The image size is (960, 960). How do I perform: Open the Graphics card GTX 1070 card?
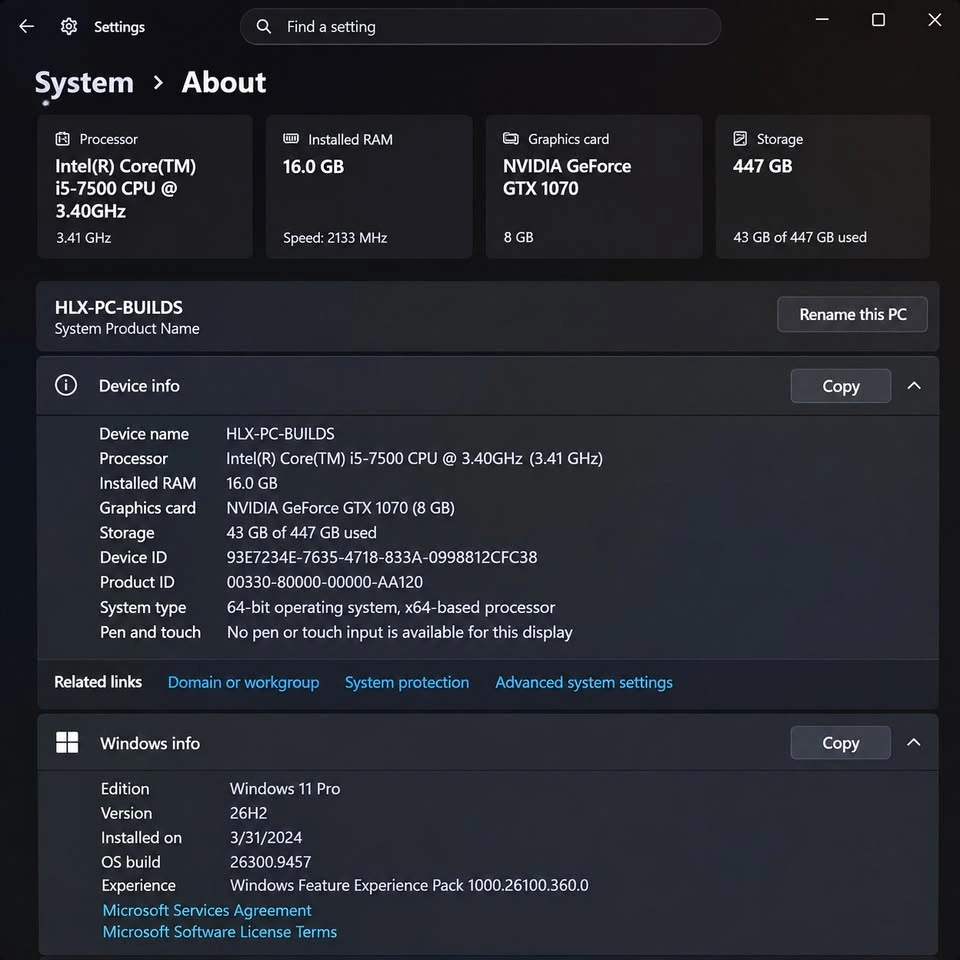[593, 187]
